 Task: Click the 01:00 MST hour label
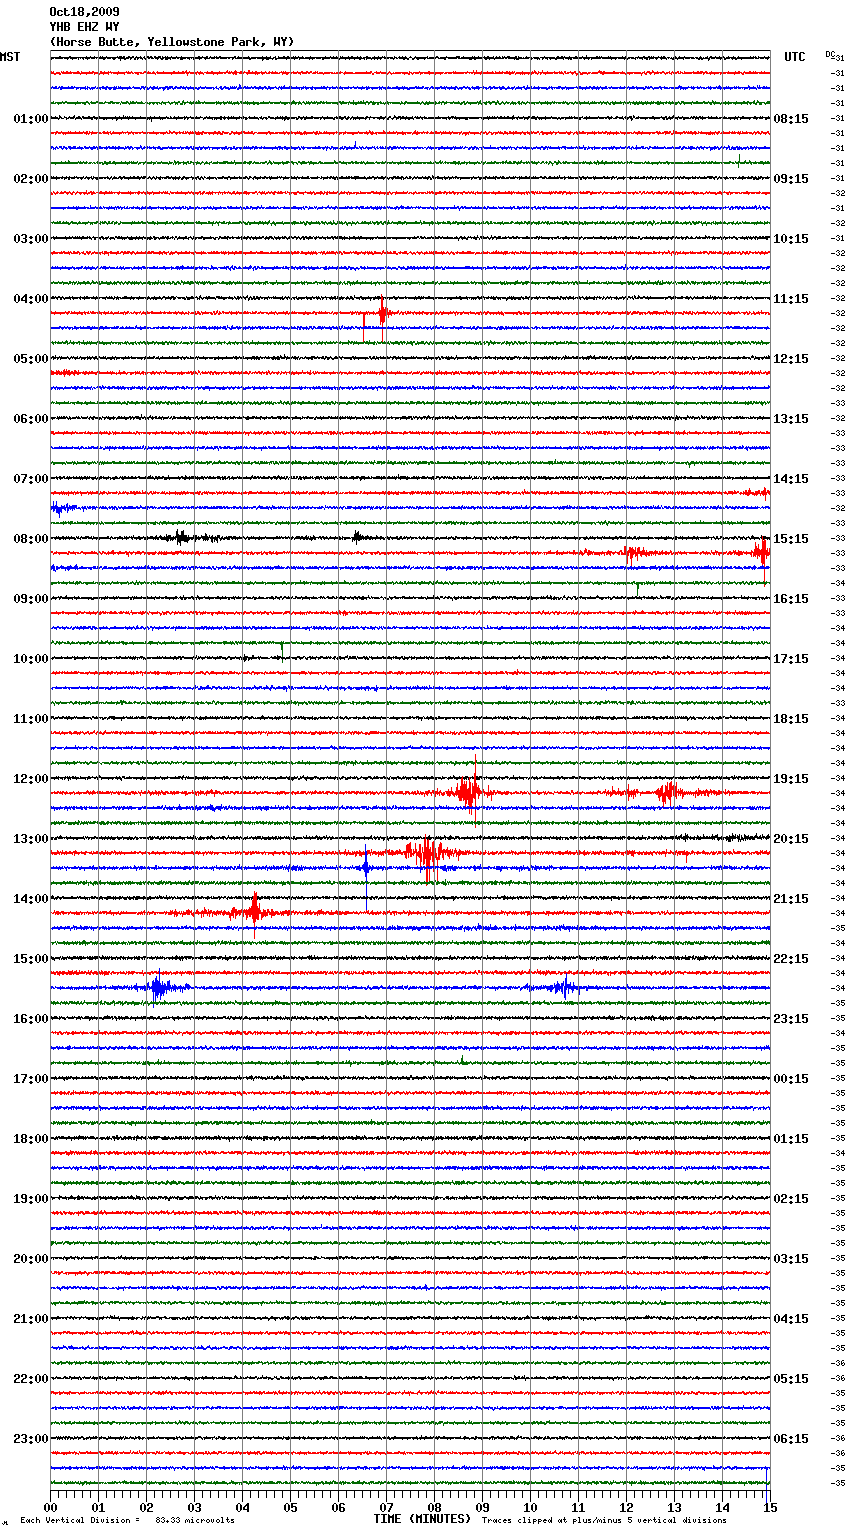(30, 119)
